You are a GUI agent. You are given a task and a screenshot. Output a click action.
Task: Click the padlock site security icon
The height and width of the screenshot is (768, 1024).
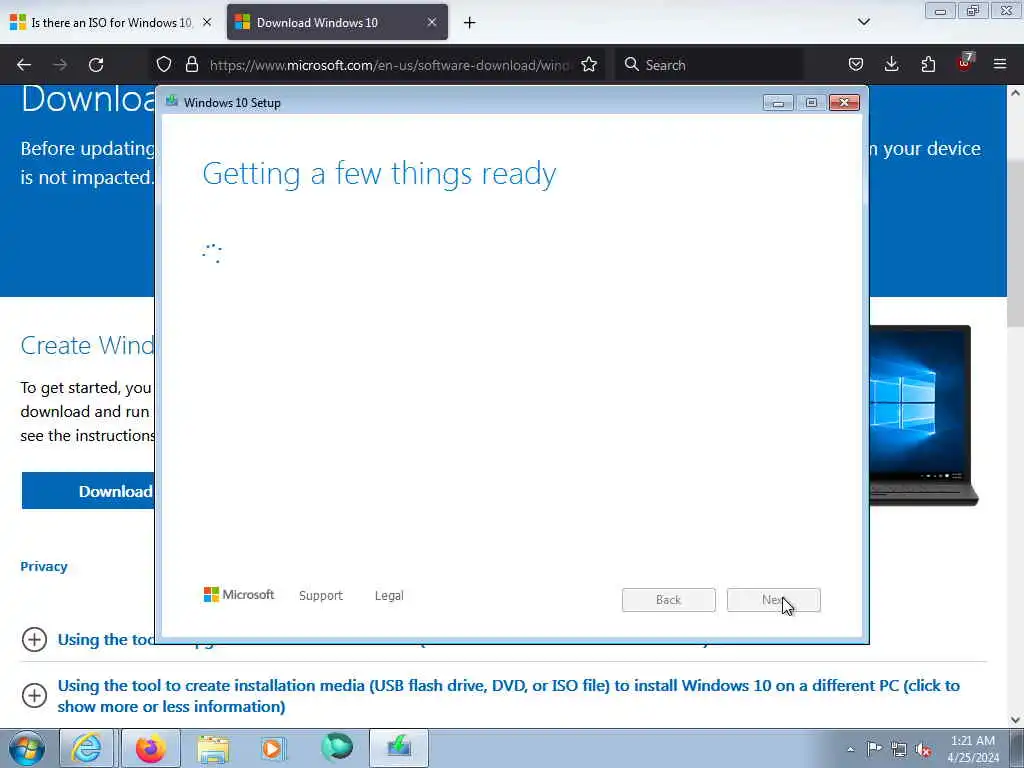(x=191, y=64)
